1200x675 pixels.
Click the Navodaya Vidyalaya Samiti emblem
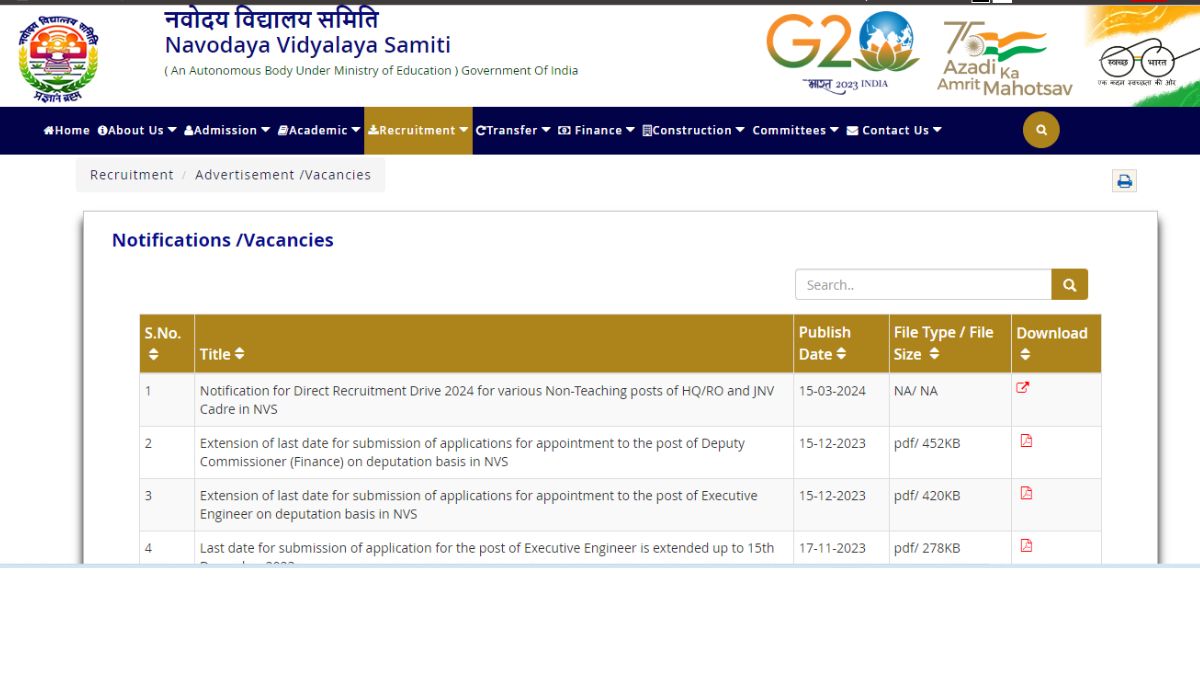57,55
